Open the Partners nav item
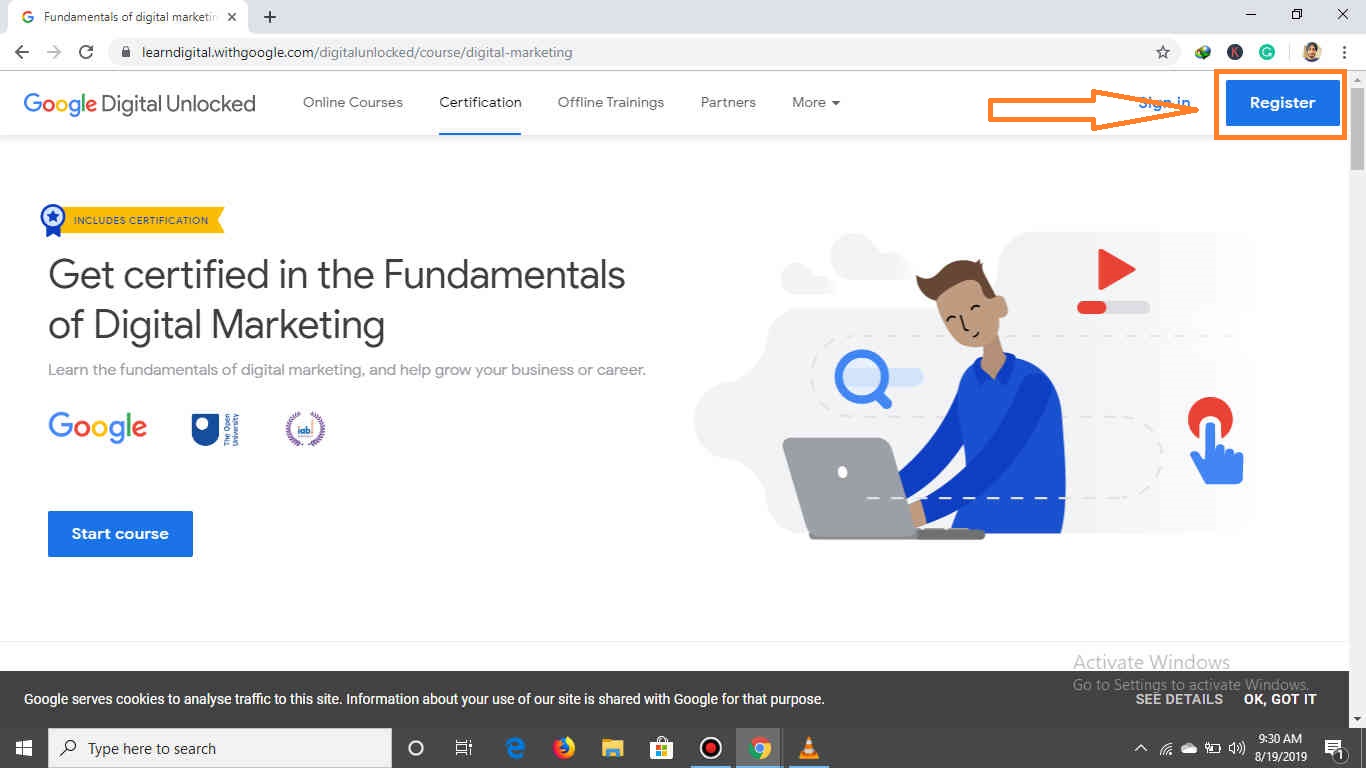Viewport: 1366px width, 768px height. [728, 102]
